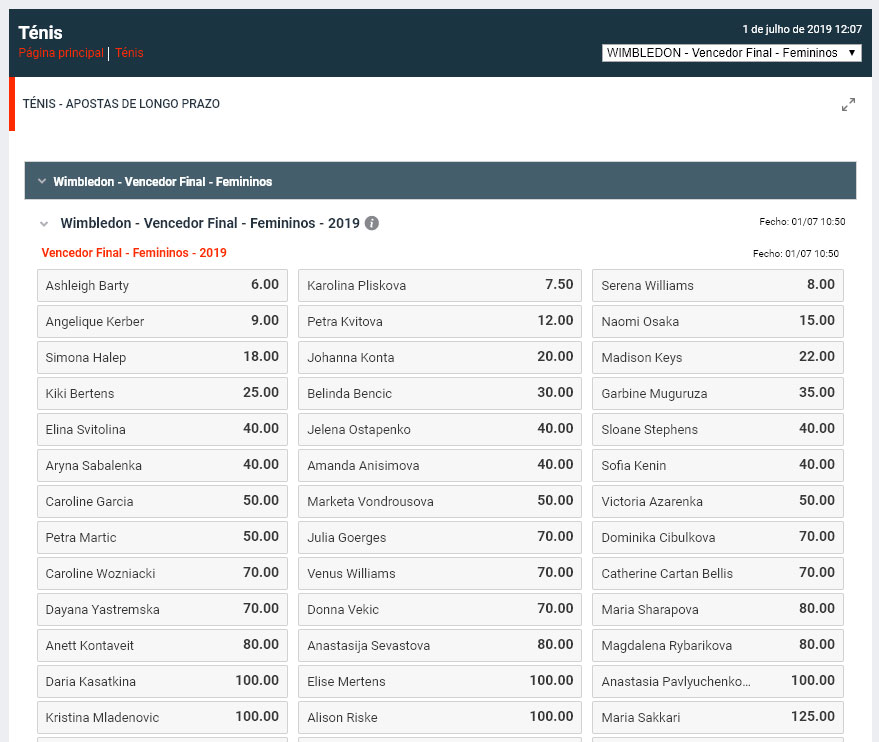Select Dayana Yastremska 70.00
This screenshot has height=742, width=879.
(x=163, y=609)
